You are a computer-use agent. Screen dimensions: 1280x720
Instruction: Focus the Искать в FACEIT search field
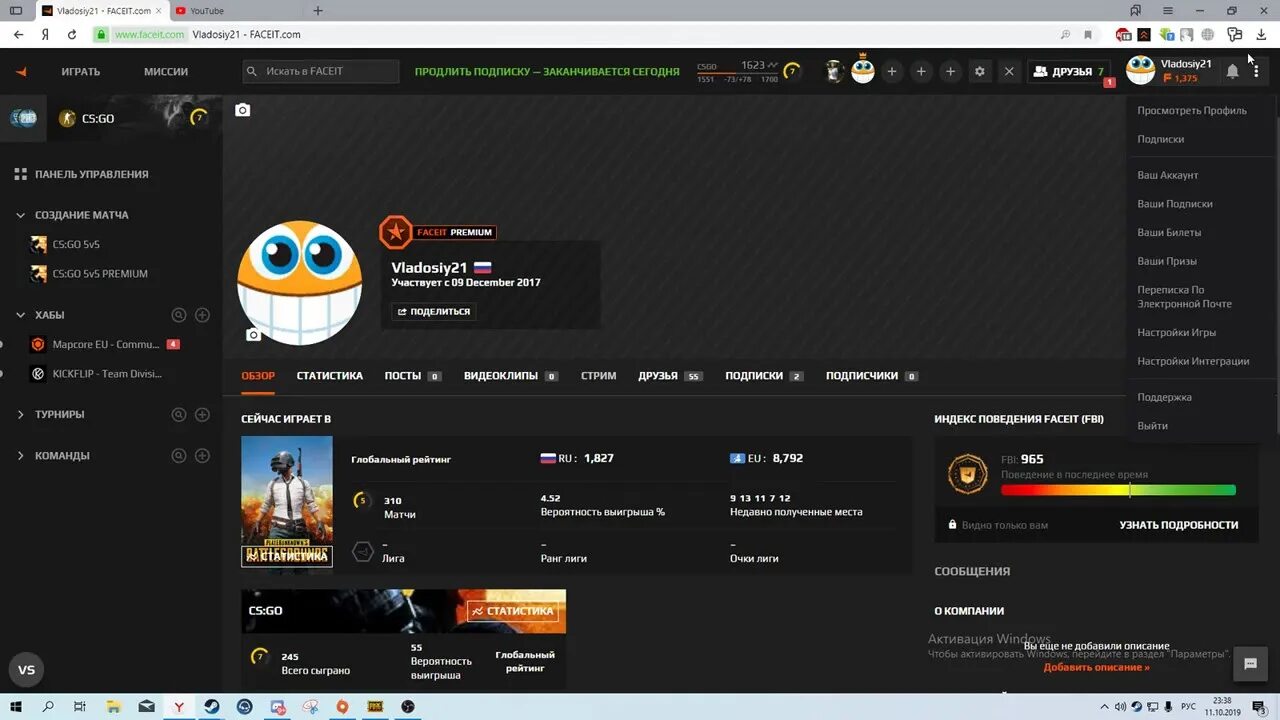[x=321, y=71]
